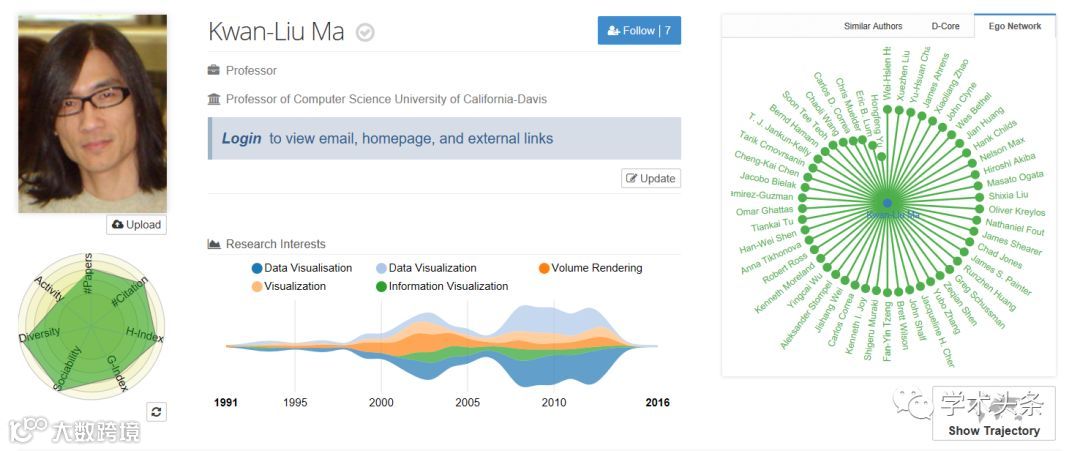Select the Ego Network tab

click(1014, 26)
